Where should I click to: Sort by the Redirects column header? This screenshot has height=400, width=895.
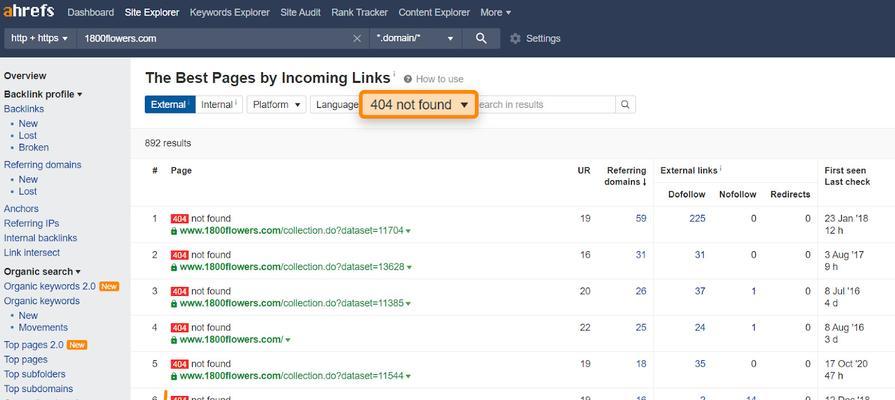click(790, 195)
